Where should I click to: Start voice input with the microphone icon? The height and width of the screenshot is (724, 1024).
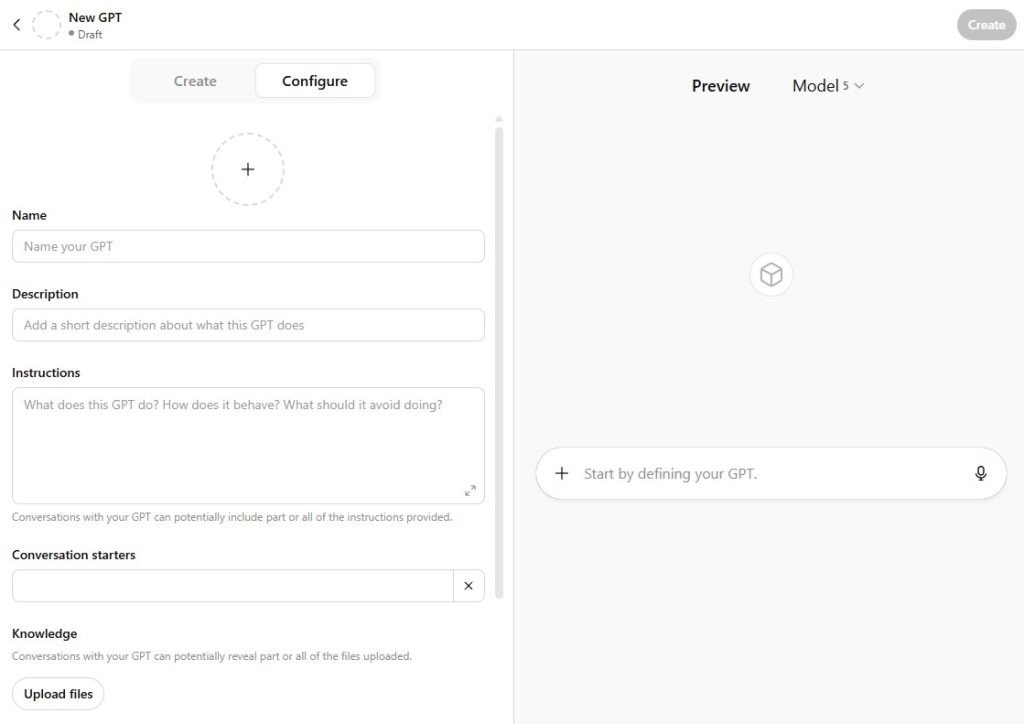(x=981, y=474)
